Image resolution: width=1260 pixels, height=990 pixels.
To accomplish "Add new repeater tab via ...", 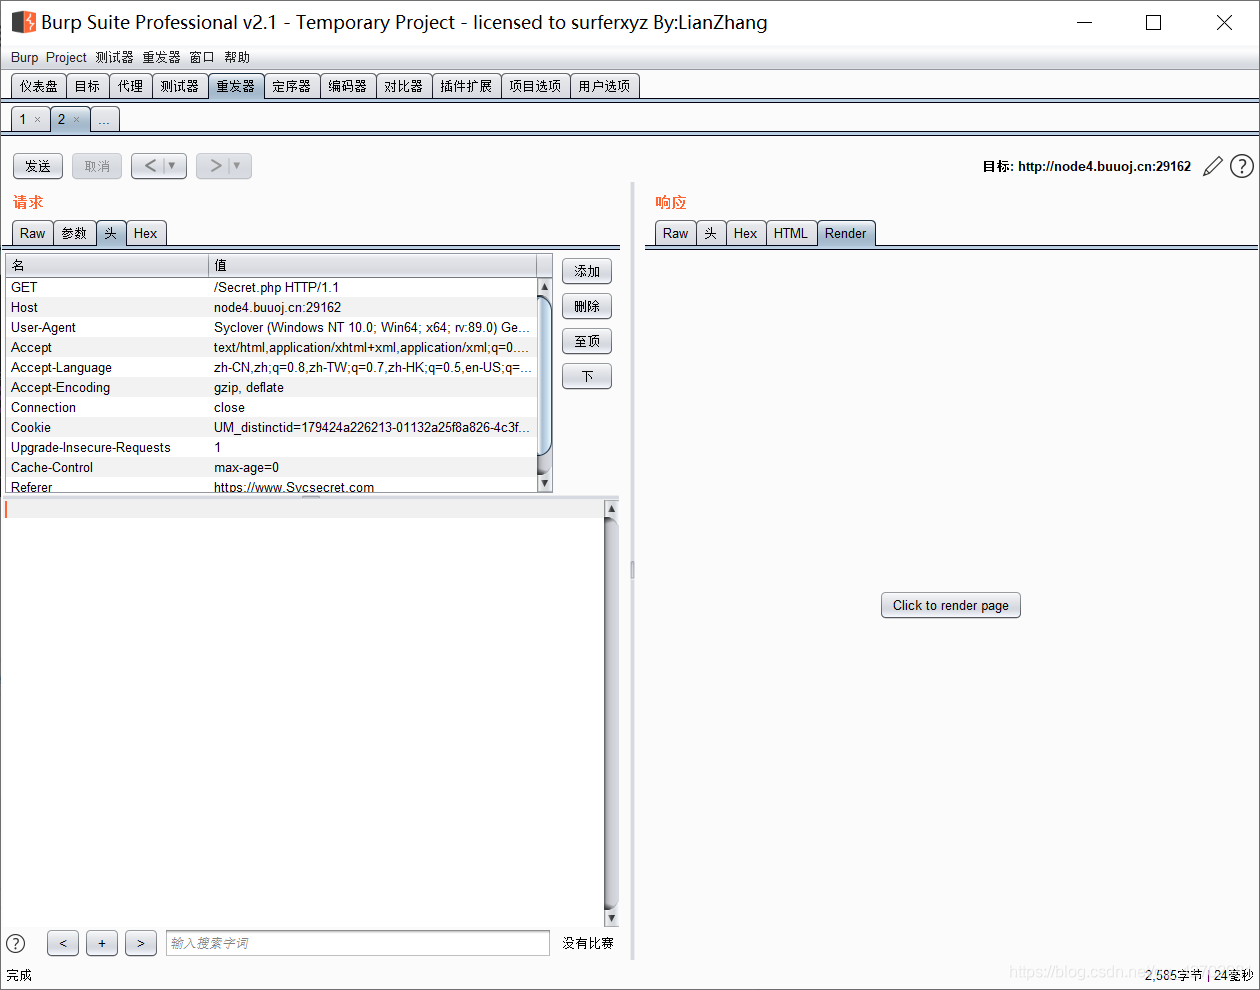I will 105,120.
